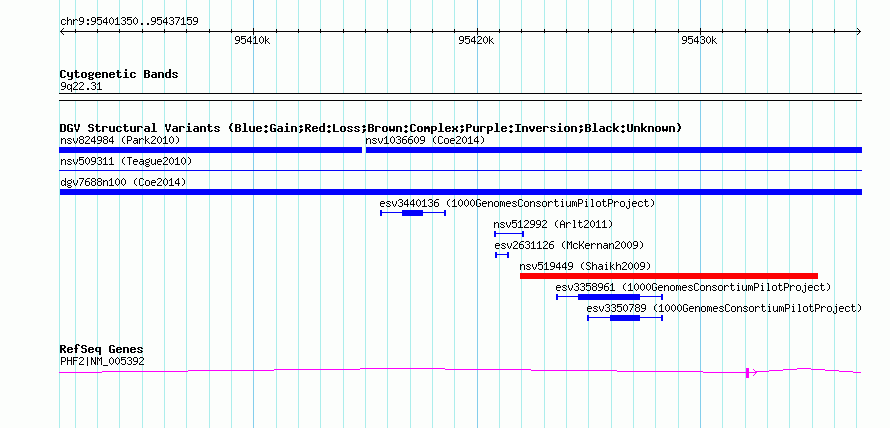The width and height of the screenshot is (890, 428).
Task: Click the 9q22.31 band label
Action: (x=81, y=87)
